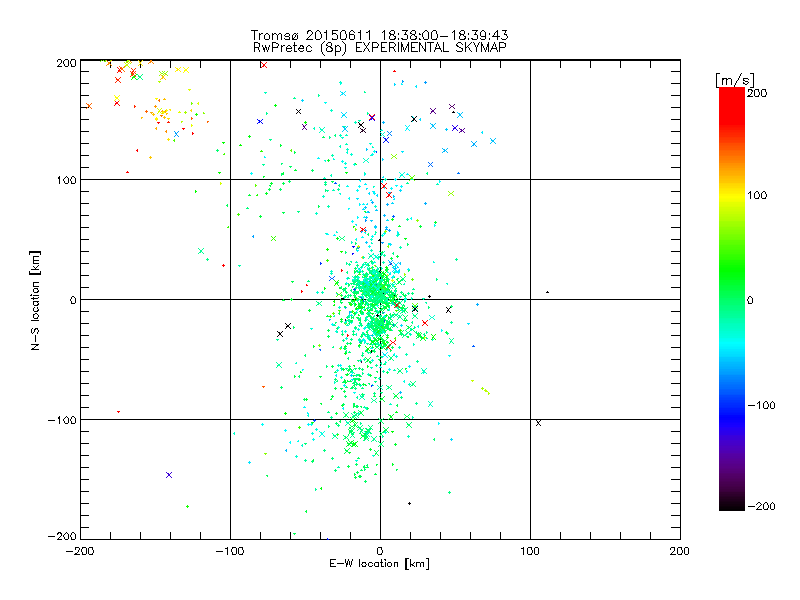Click the black X marker near (105, -103)
Image resolution: width=800 pixels, height=600 pixels.
point(538,423)
